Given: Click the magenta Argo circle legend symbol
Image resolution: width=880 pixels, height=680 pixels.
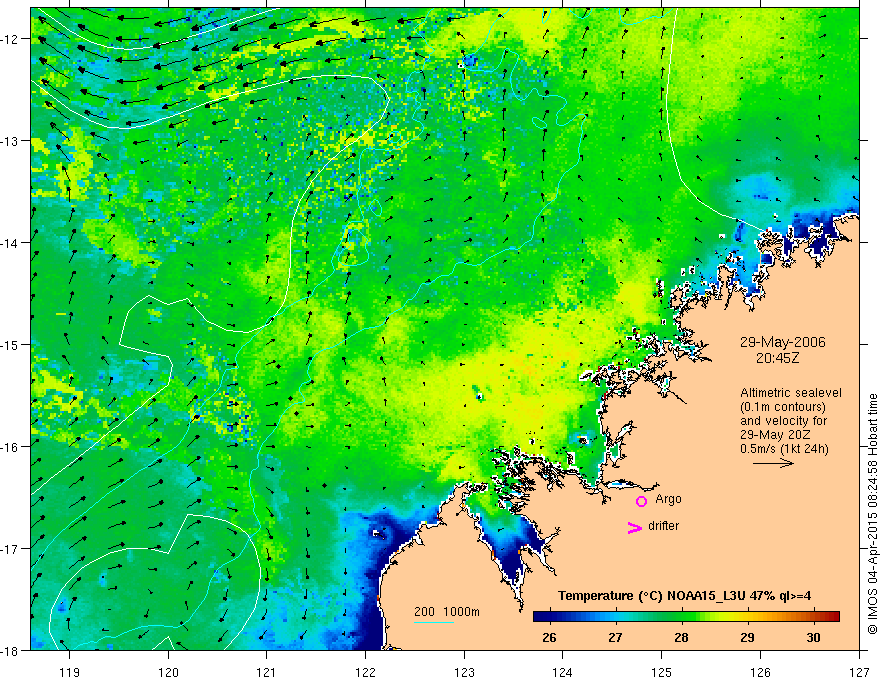Looking at the screenshot, I should [641, 501].
